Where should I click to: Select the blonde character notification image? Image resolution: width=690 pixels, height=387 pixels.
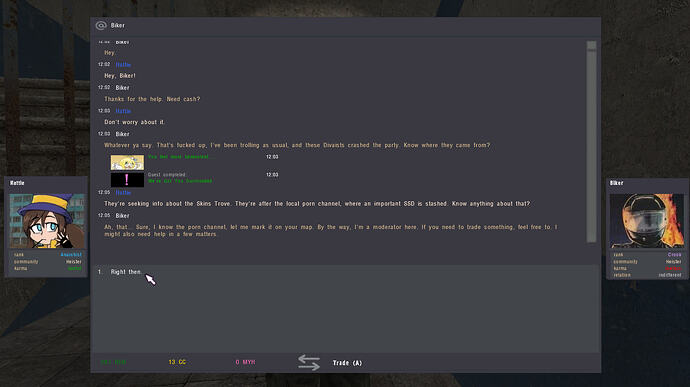click(127, 162)
